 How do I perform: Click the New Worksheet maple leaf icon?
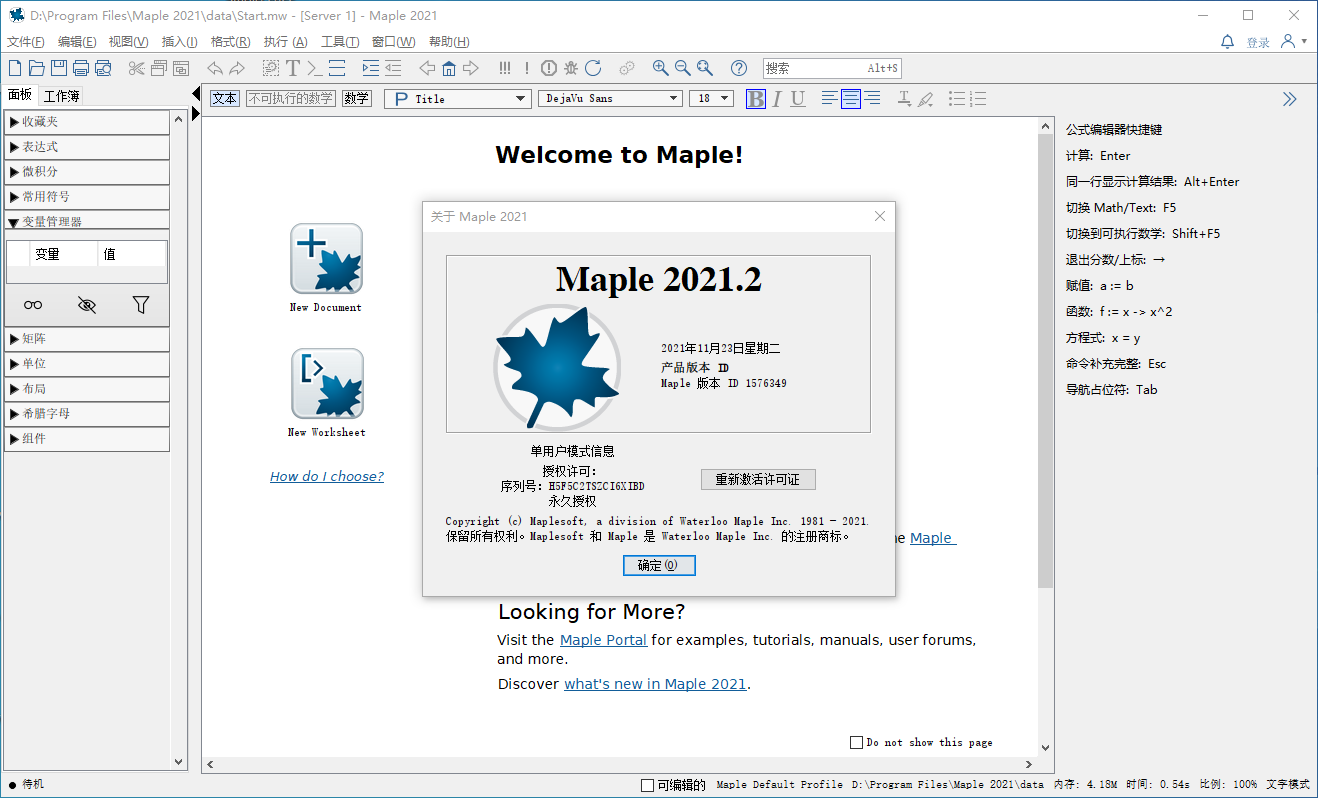coord(326,383)
